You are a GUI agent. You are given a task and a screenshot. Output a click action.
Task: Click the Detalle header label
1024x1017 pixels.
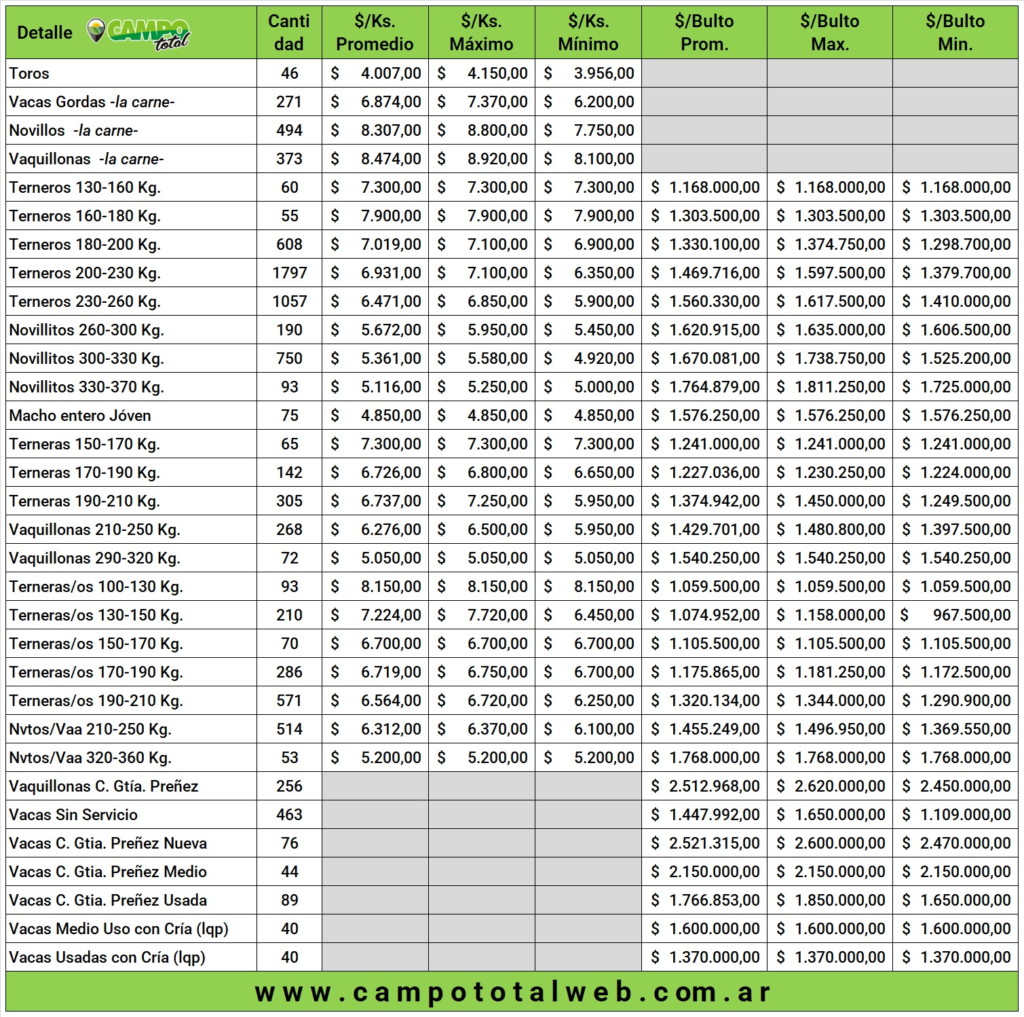click(45, 32)
